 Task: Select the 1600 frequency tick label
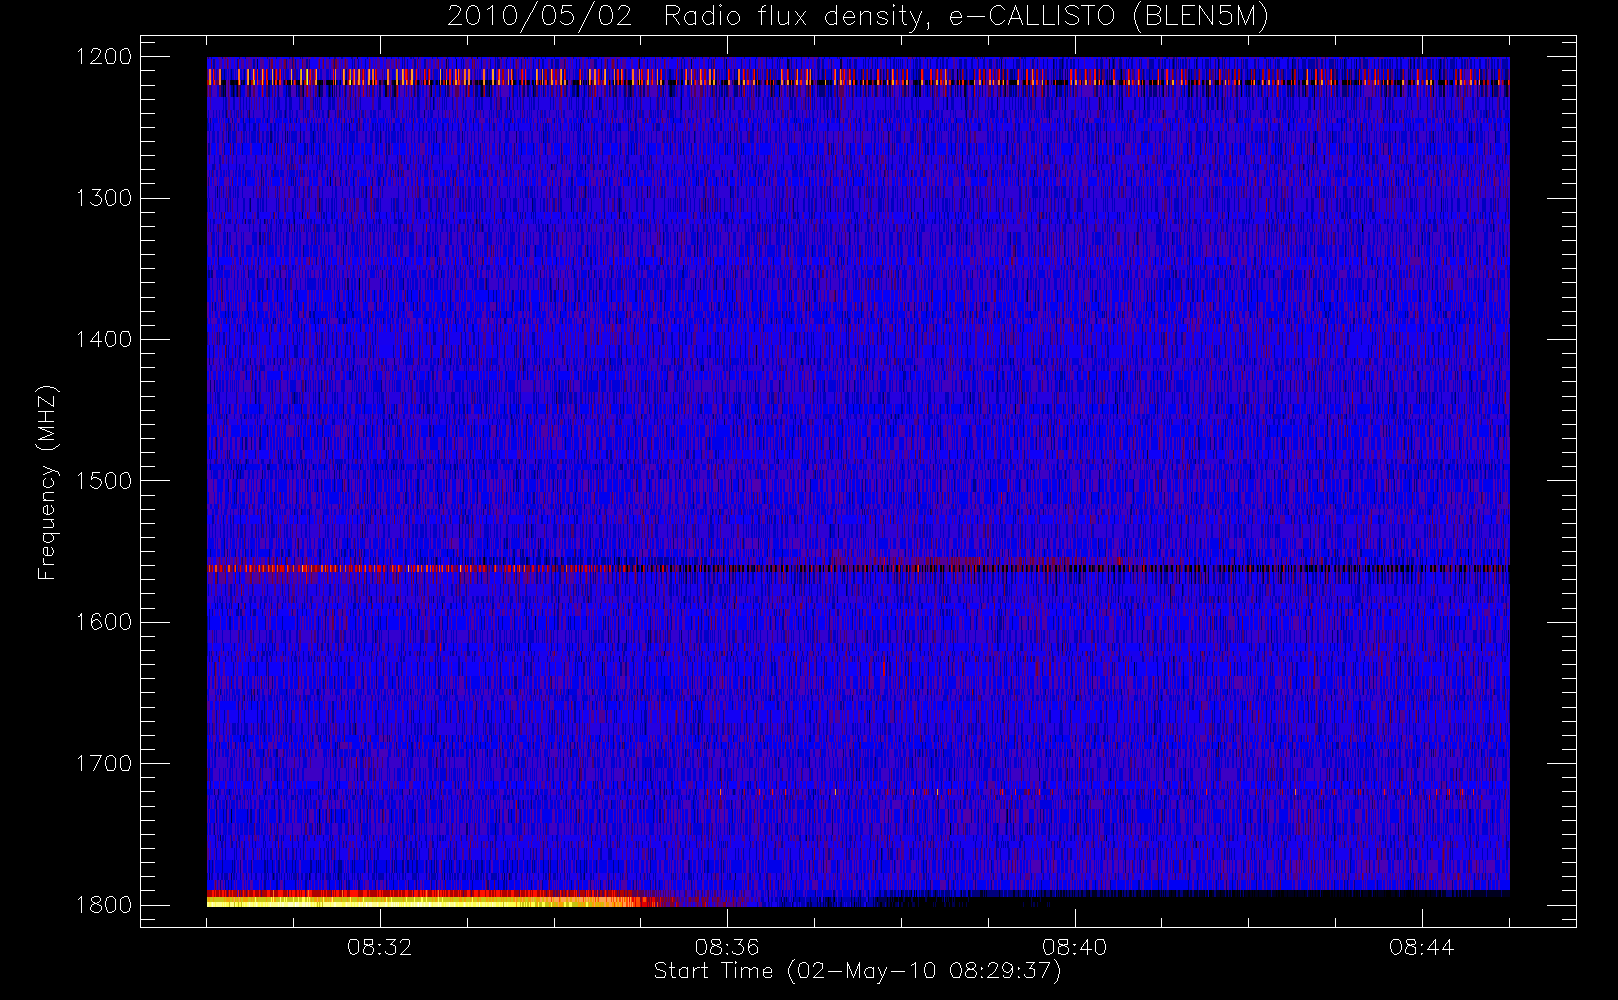104,622
